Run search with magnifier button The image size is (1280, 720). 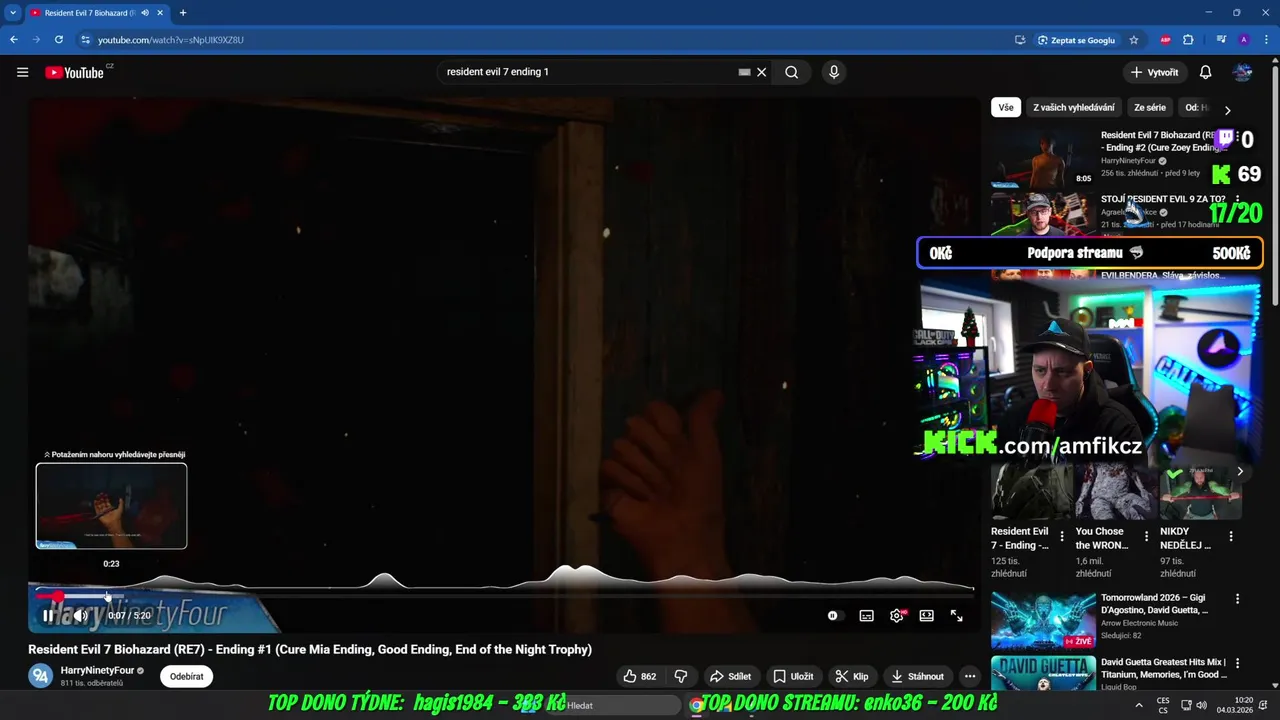click(x=791, y=72)
